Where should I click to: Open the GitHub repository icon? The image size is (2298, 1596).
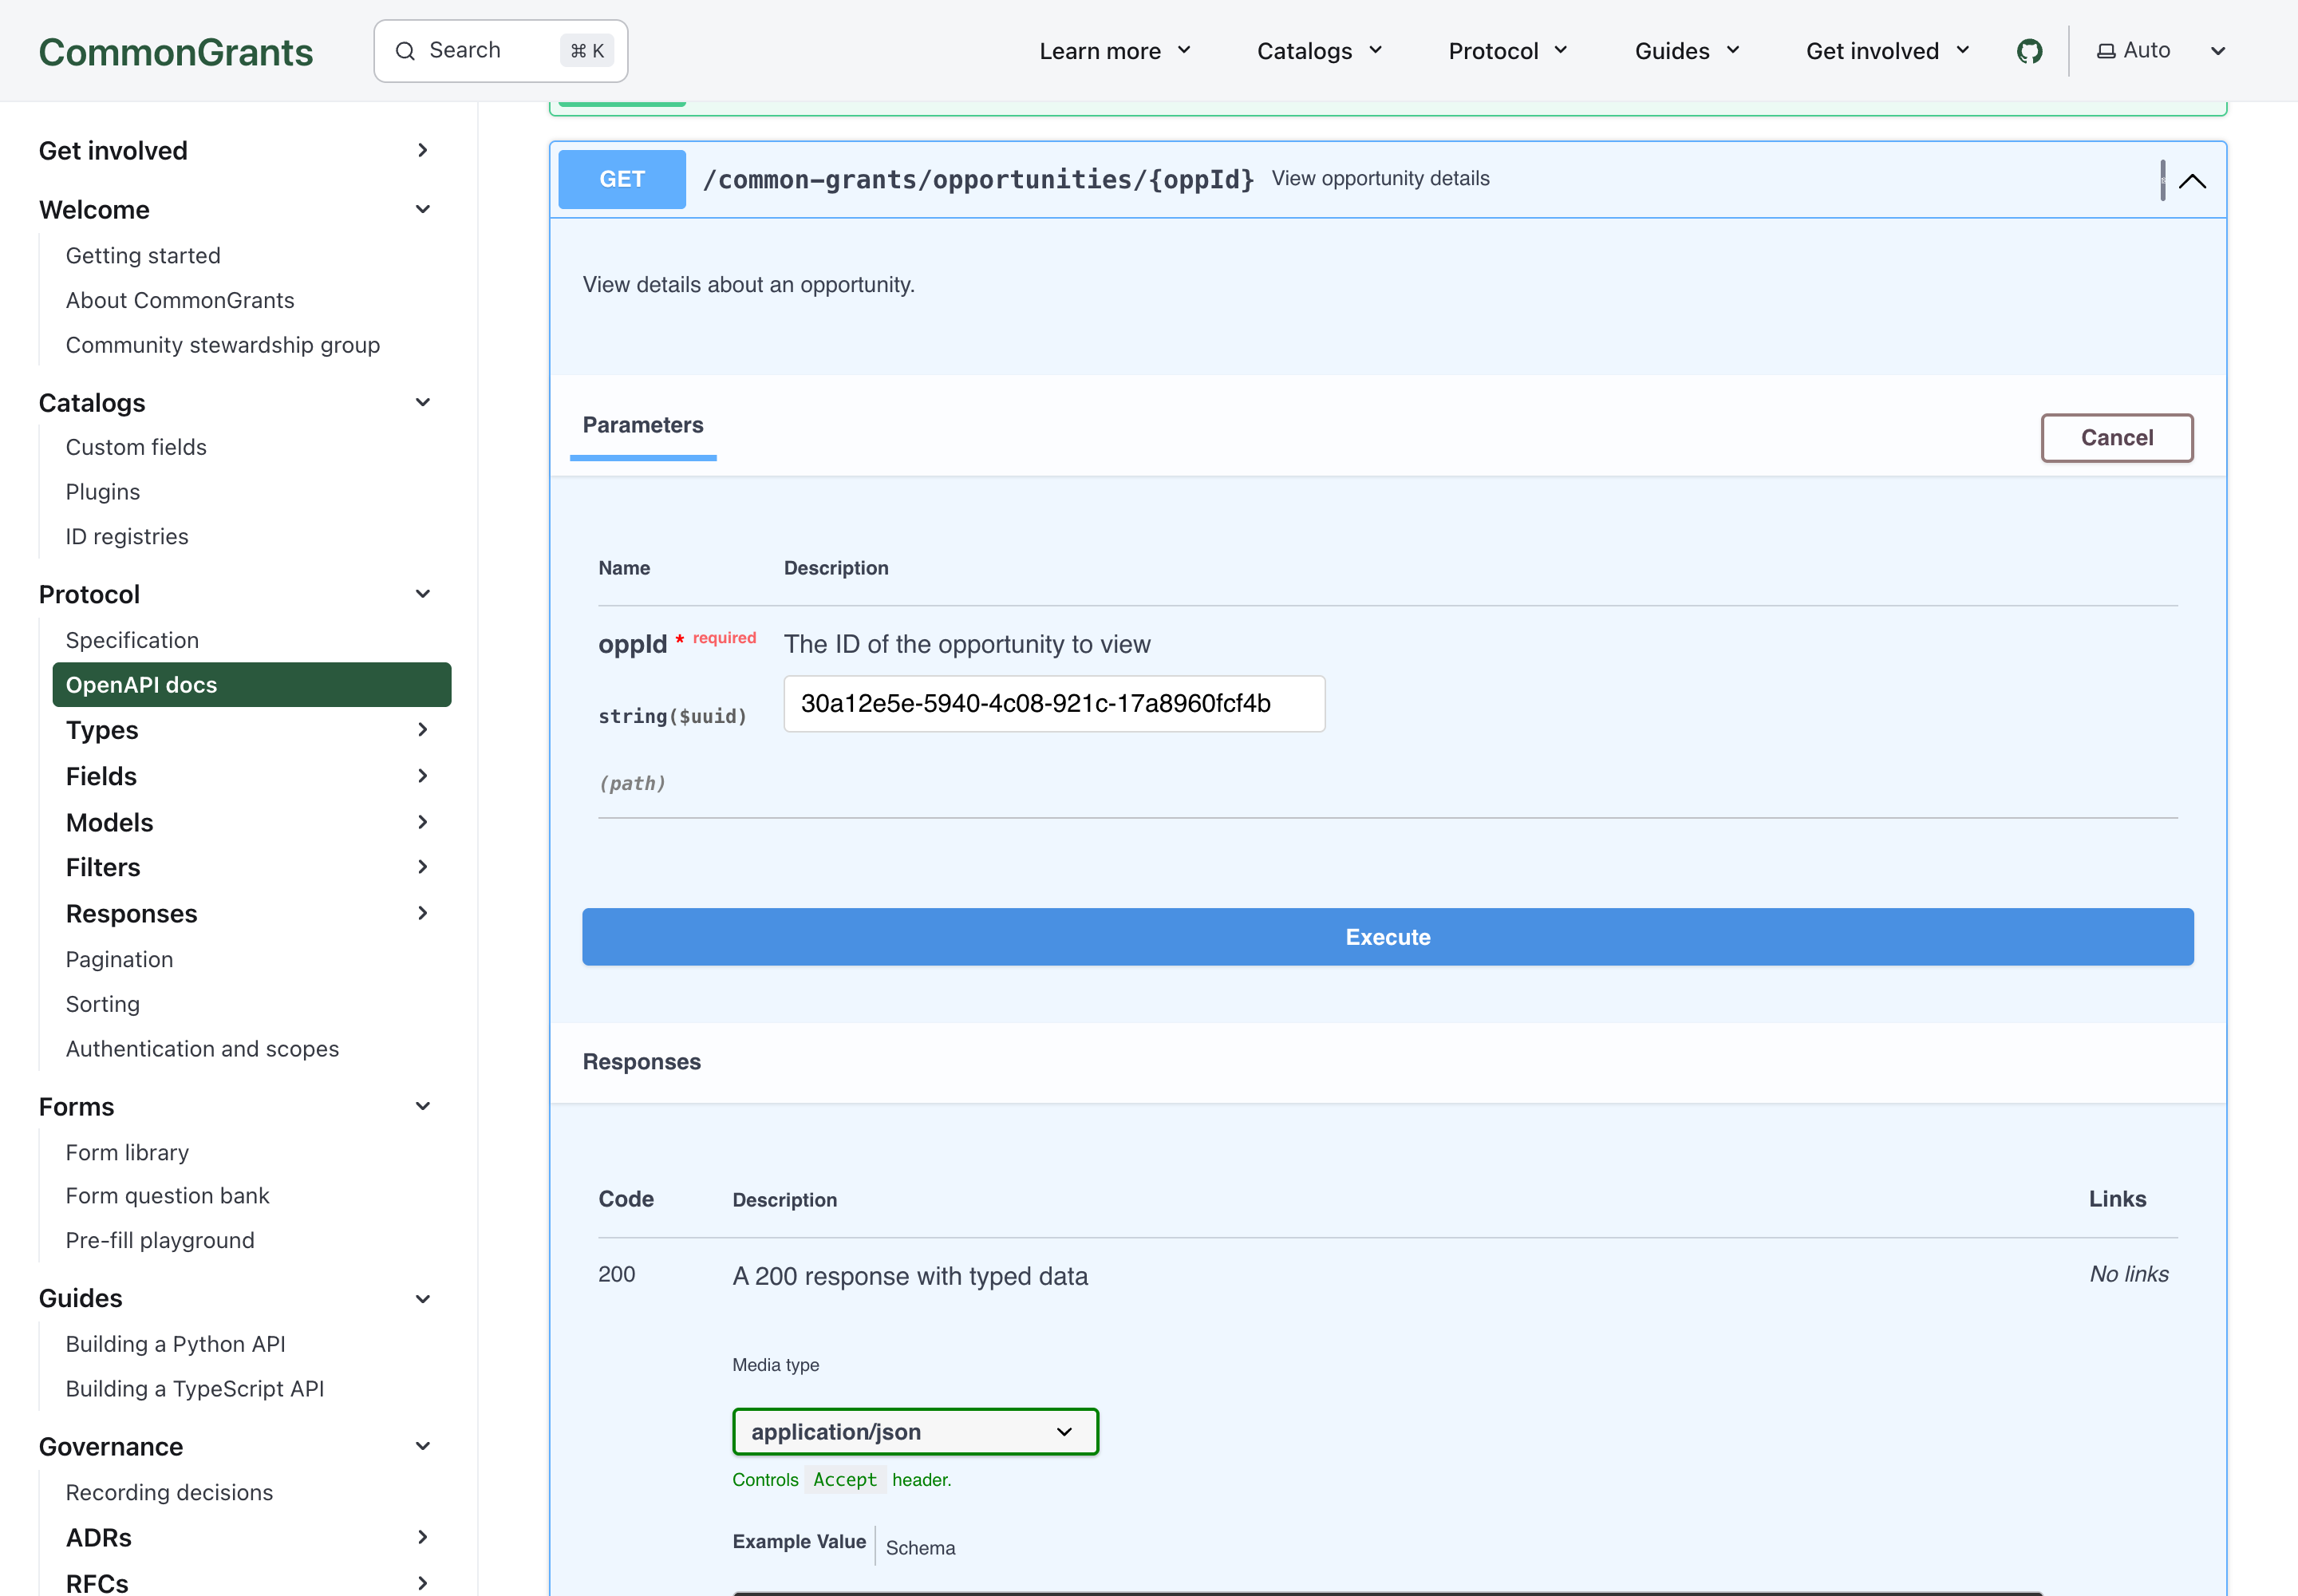(2029, 51)
